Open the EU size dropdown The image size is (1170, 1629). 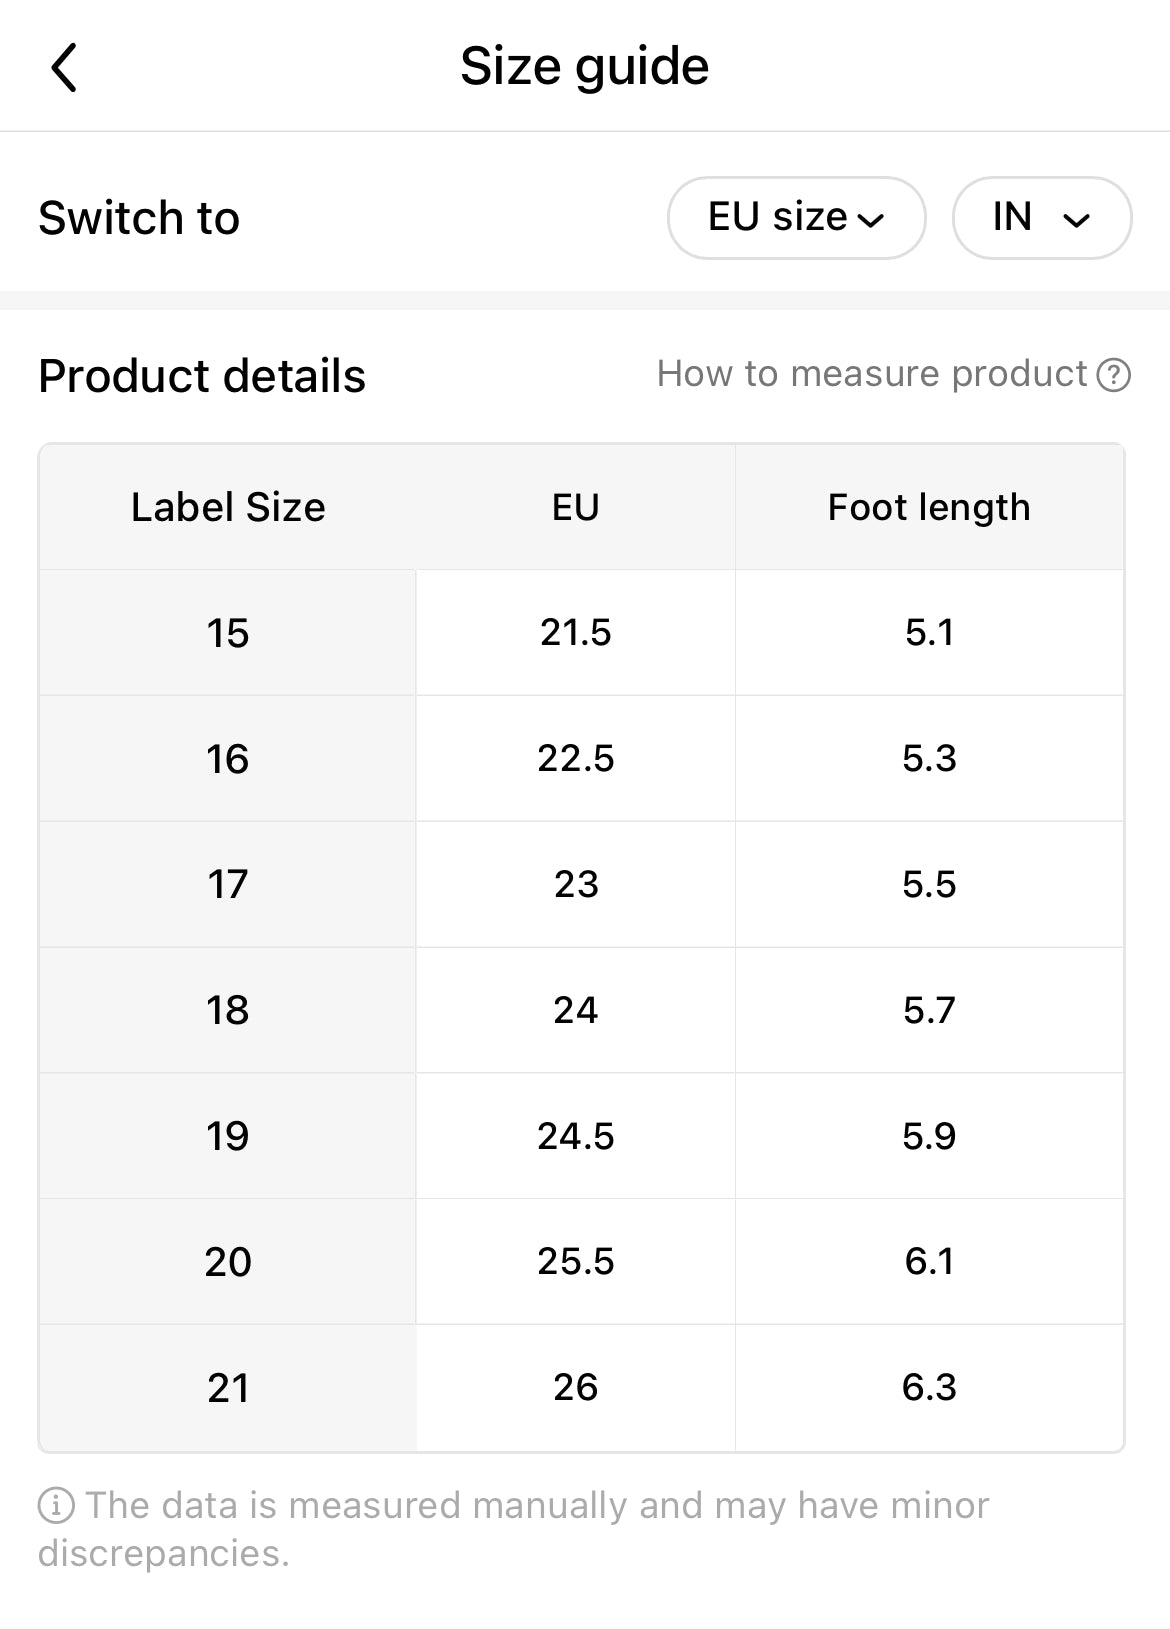(x=796, y=218)
